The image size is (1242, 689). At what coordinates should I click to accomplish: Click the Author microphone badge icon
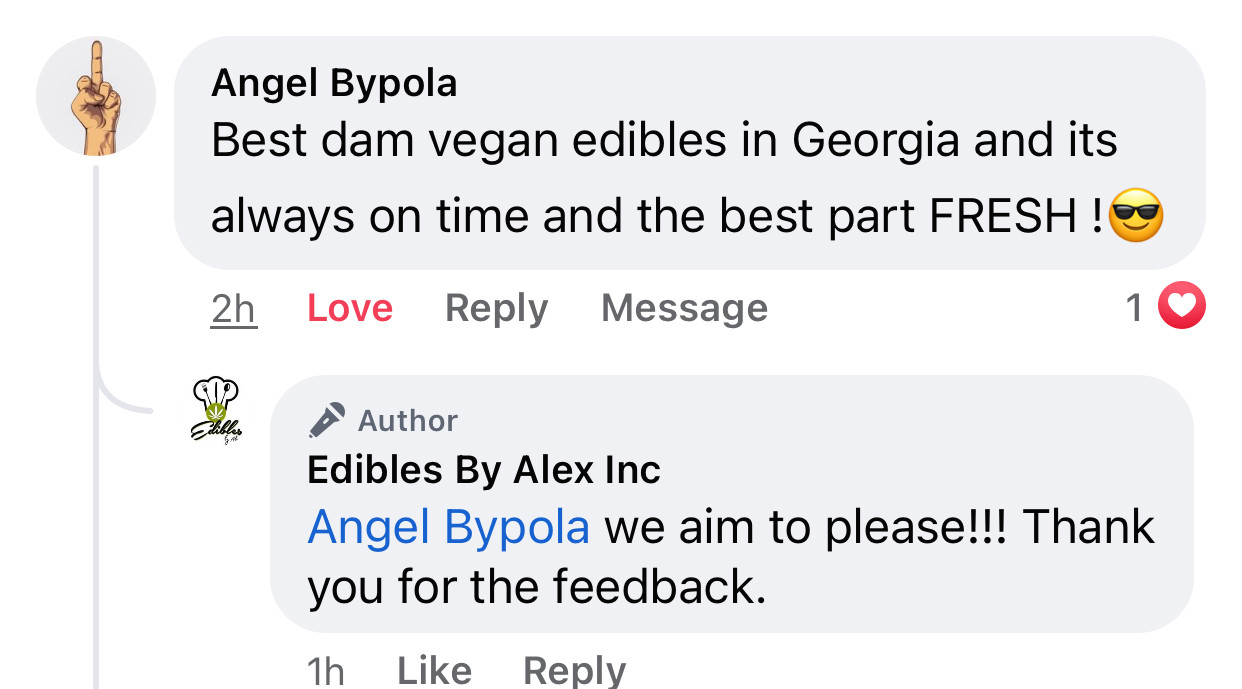327,421
